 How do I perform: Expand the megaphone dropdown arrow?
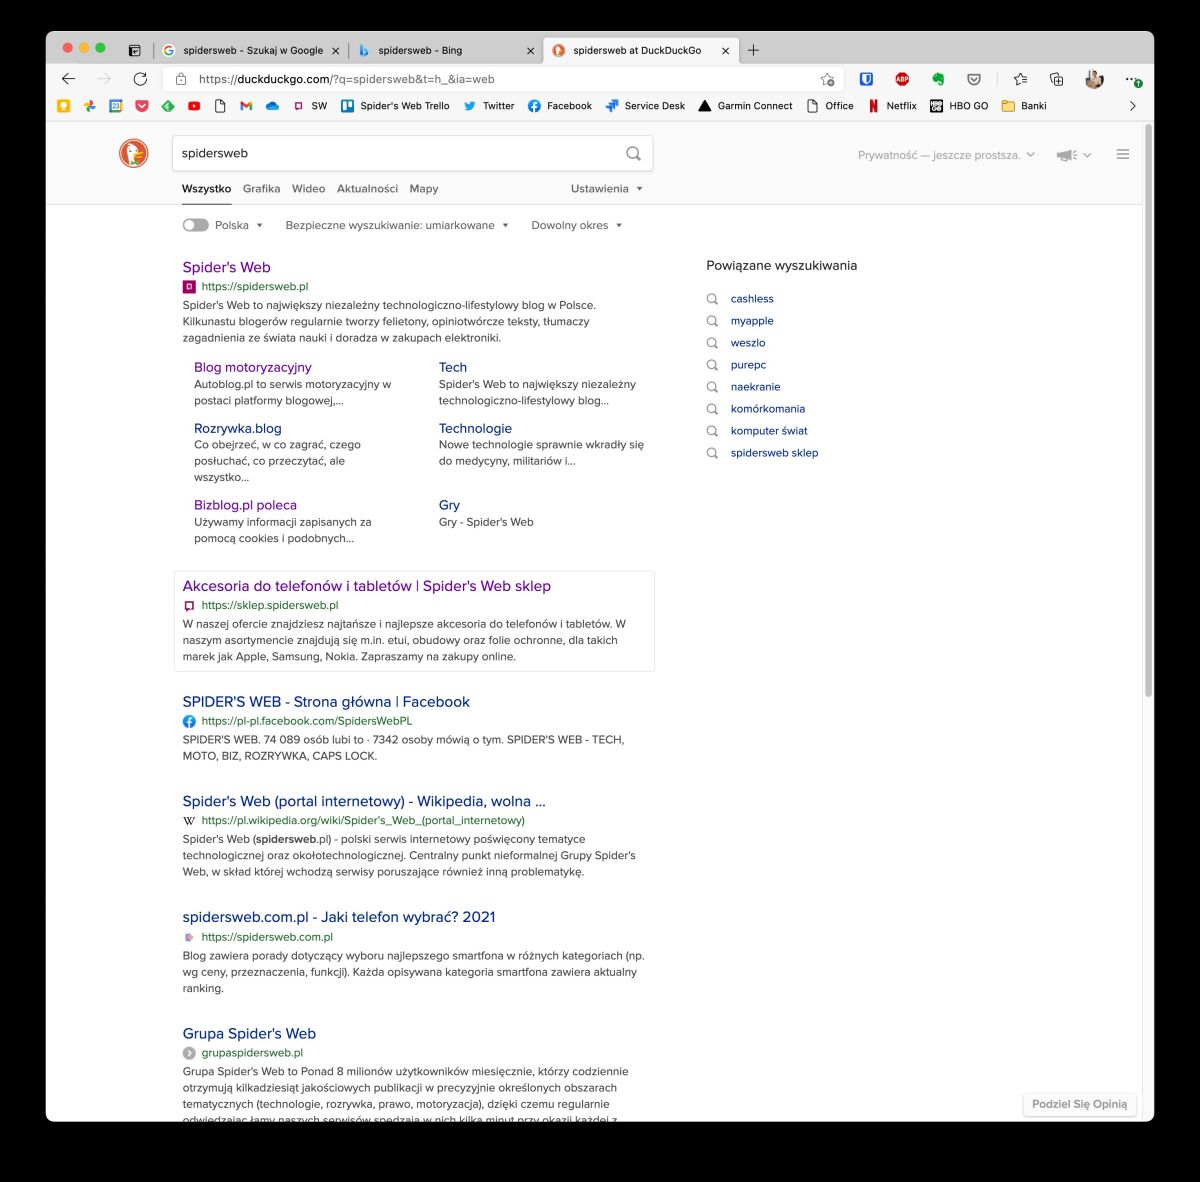point(1087,155)
